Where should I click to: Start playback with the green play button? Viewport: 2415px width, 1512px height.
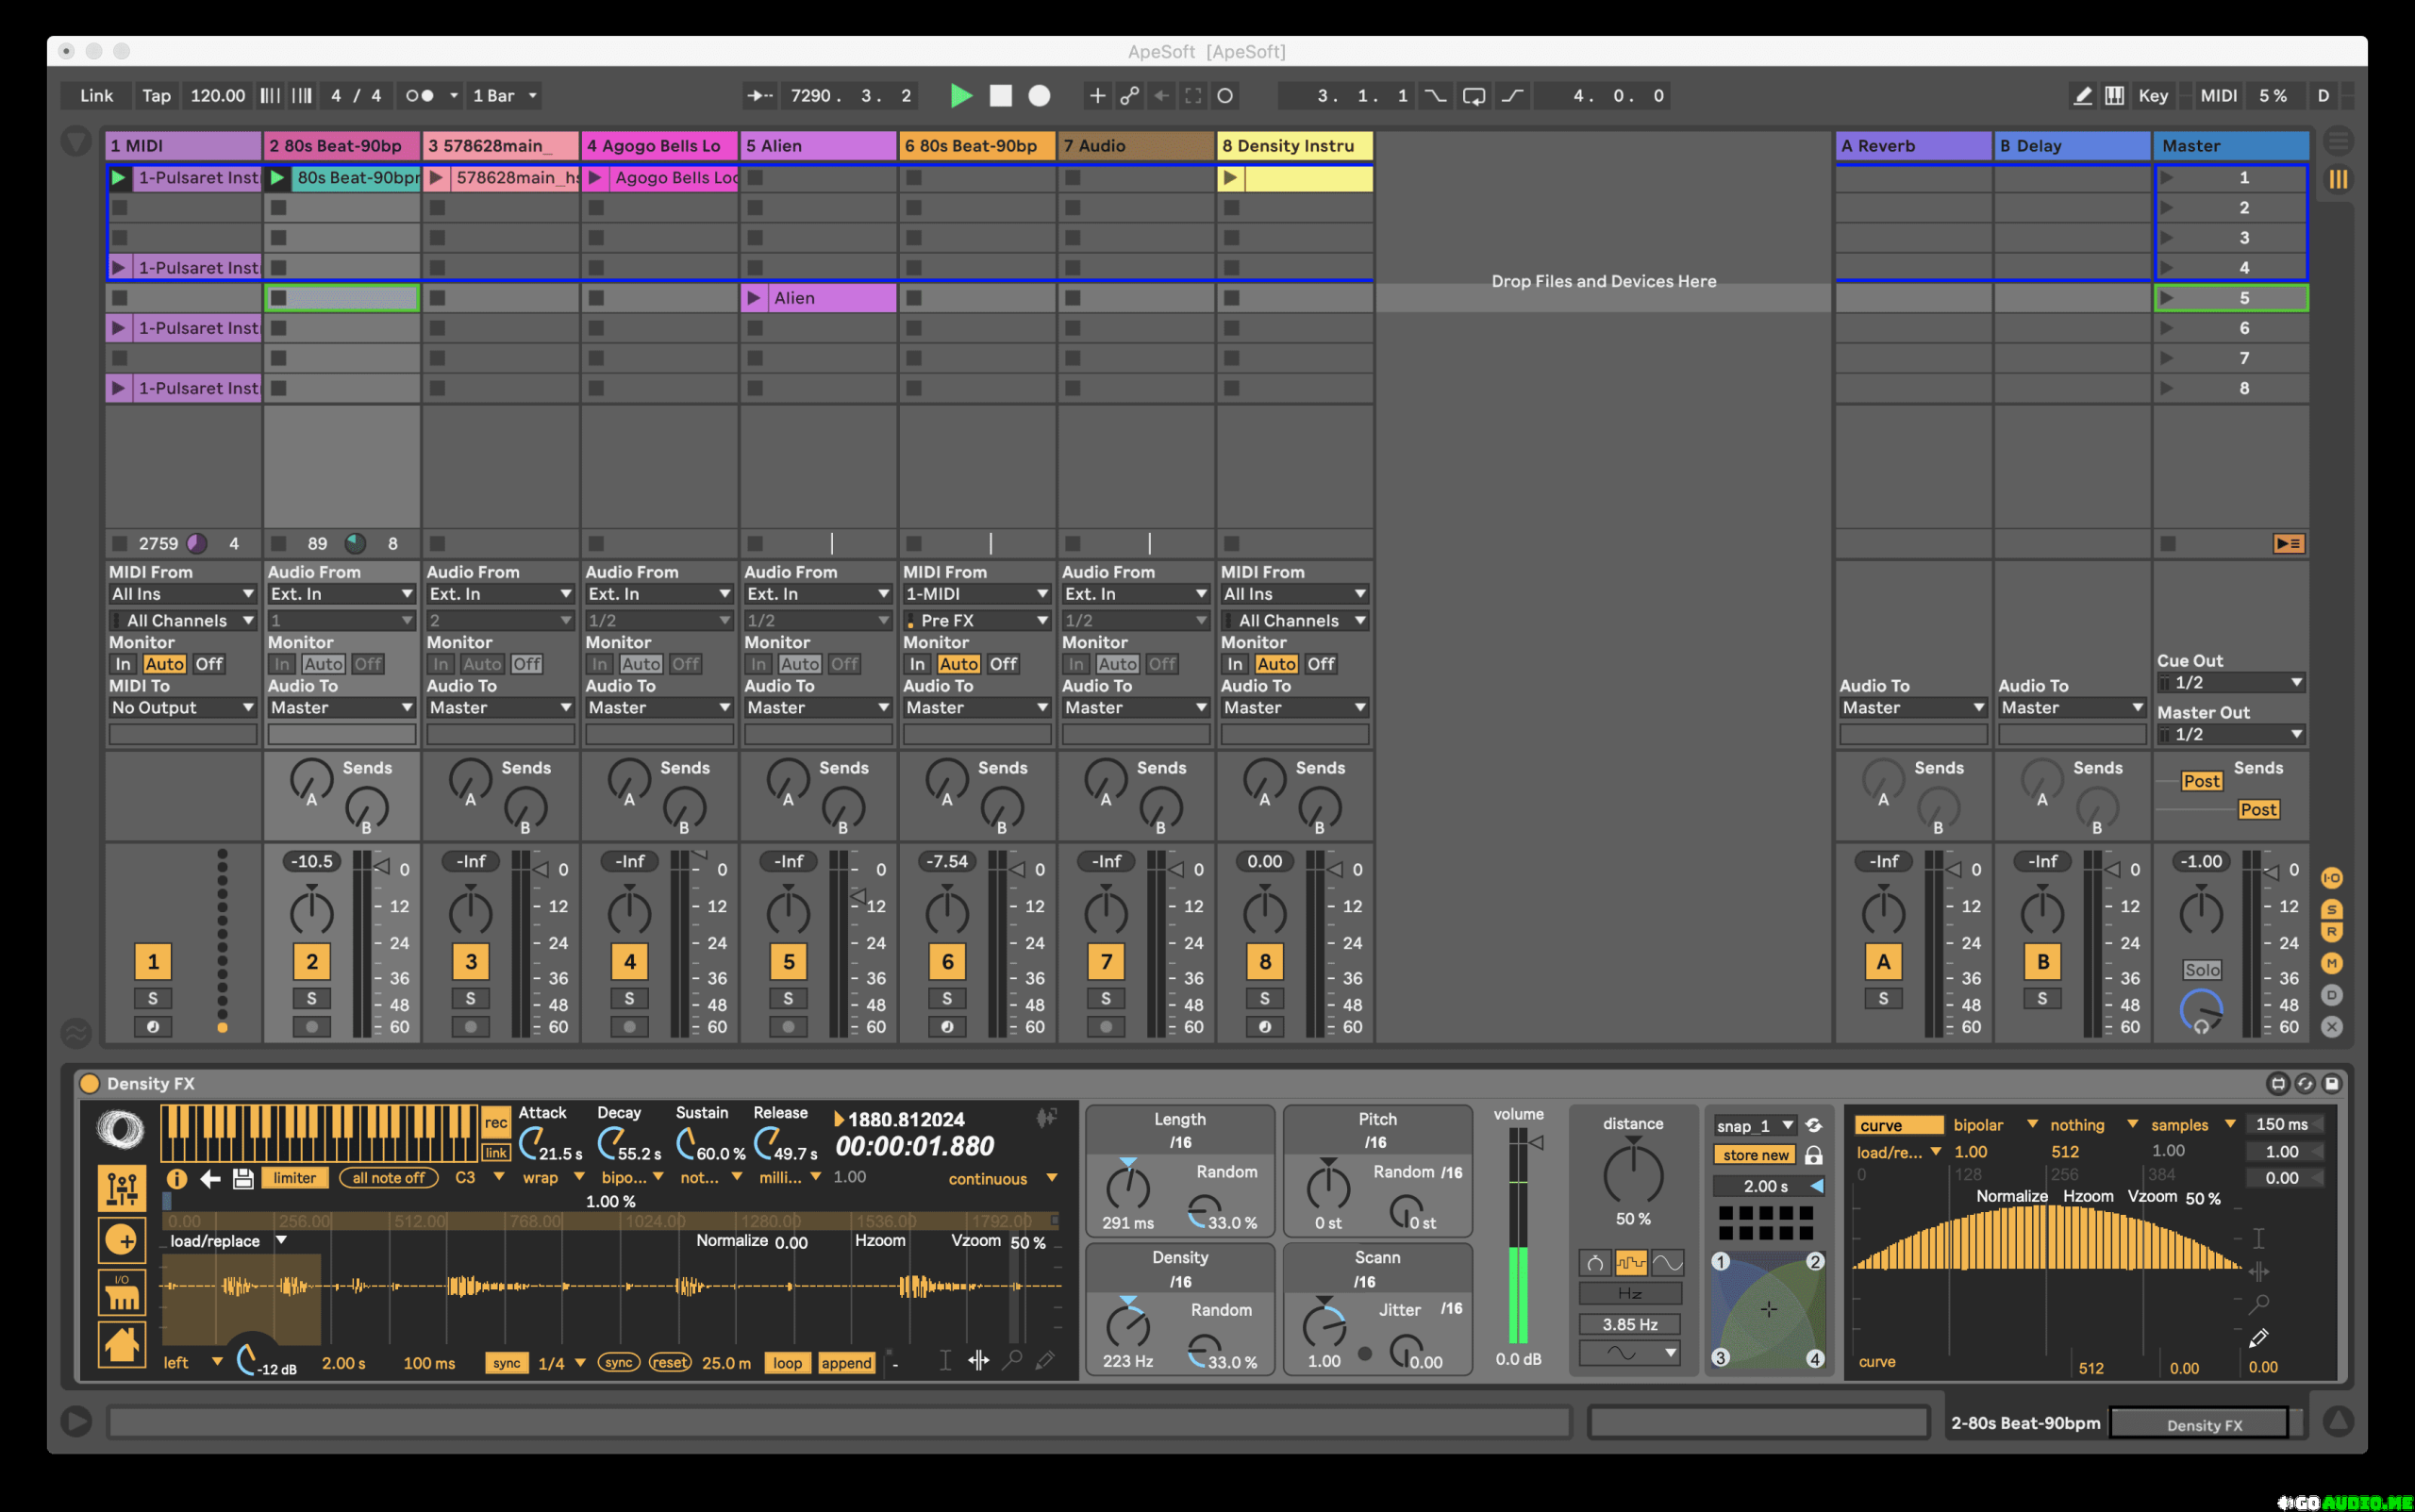click(960, 96)
